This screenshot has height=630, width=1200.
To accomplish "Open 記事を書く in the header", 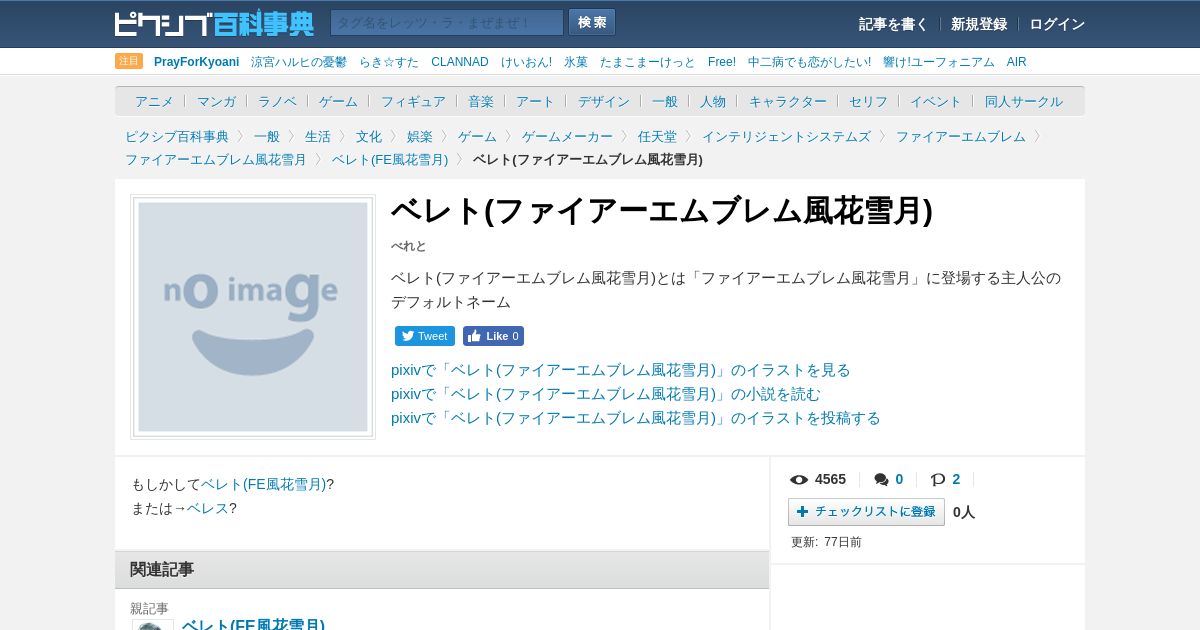I will (x=893, y=24).
